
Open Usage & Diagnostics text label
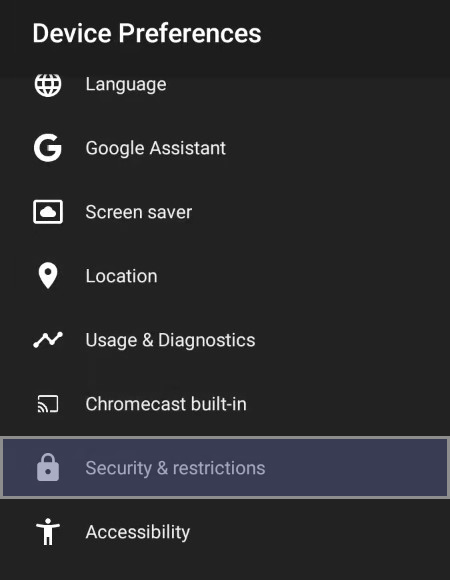point(170,340)
